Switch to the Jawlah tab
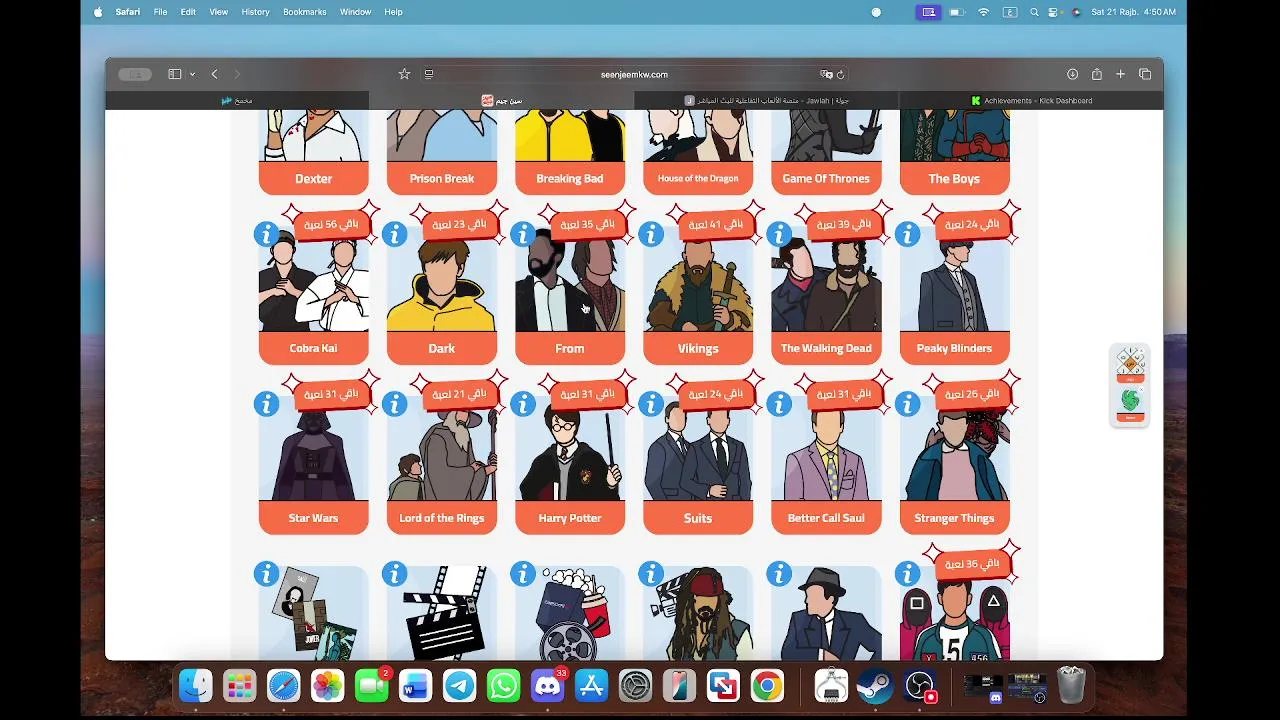The width and height of the screenshot is (1280, 720). pos(766,100)
